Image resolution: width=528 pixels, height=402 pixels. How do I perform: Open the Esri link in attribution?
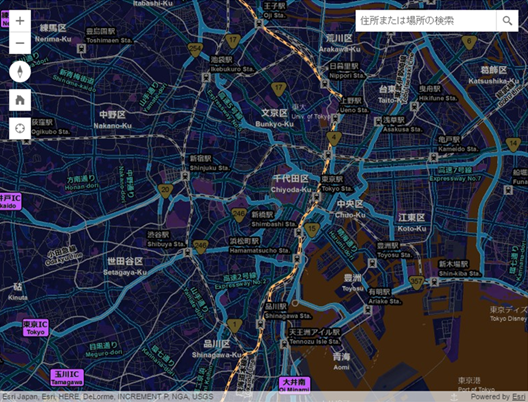tap(518, 397)
